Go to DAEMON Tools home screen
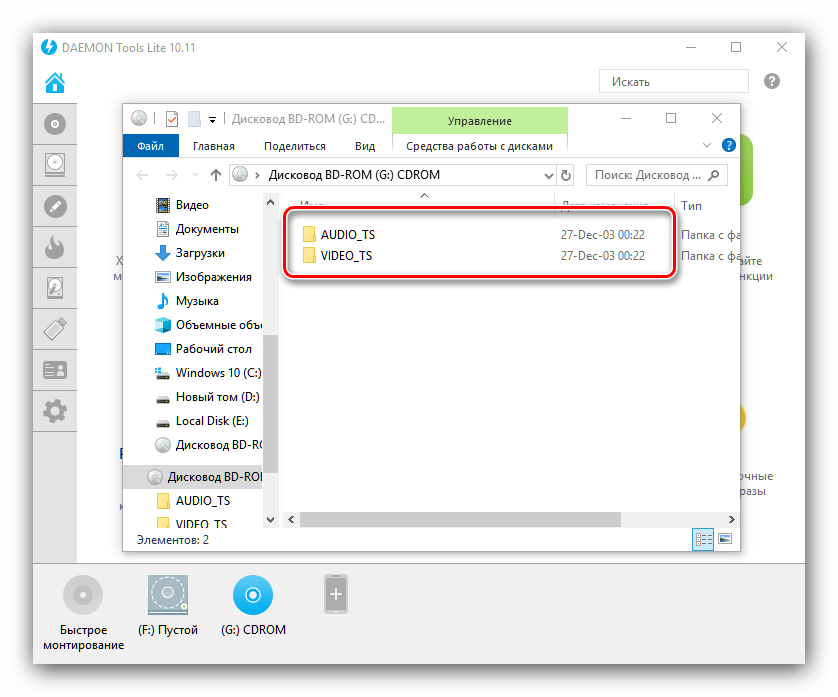This screenshot has width=838, height=697. [x=55, y=81]
